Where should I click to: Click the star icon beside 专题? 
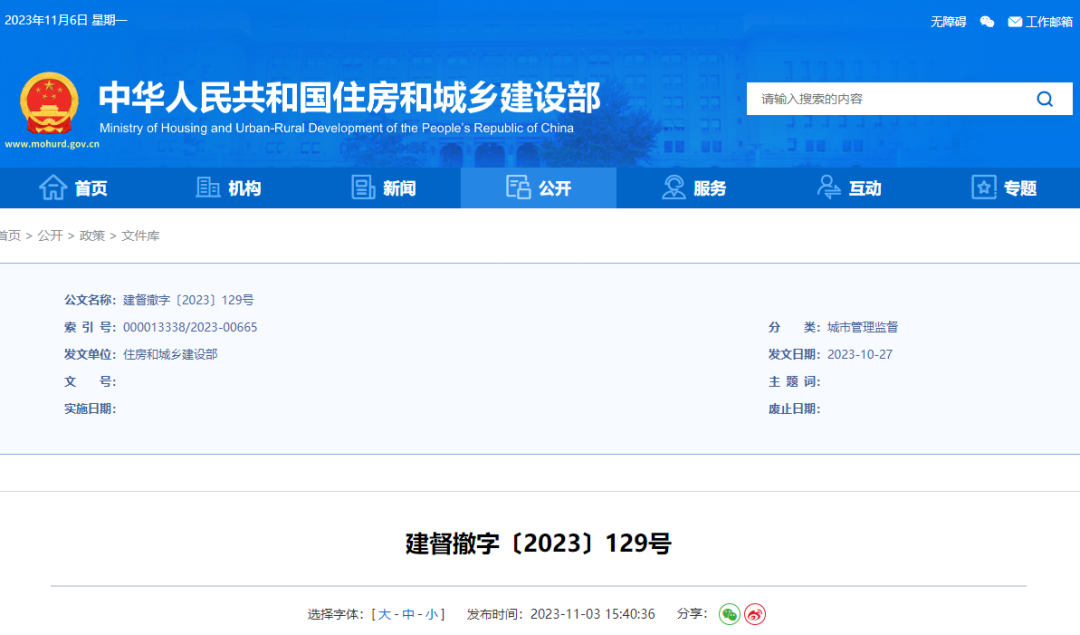[x=984, y=187]
